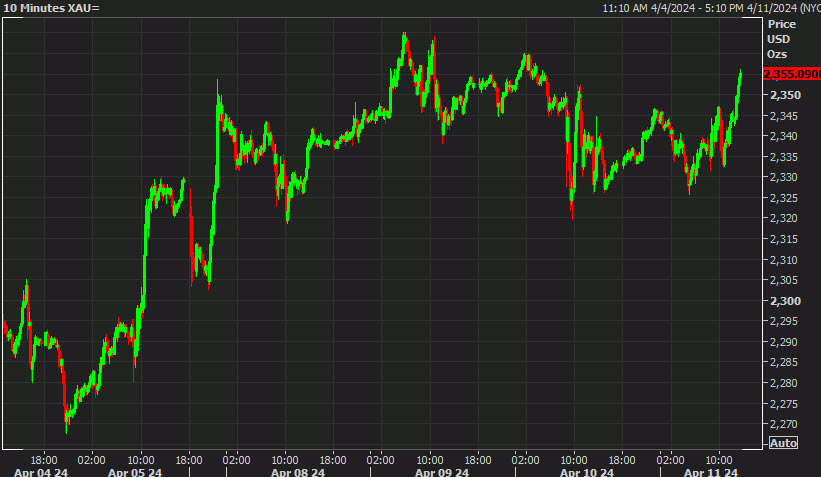Click the 2,310 price axis label
Viewport: 821px width, 477px height.
(784, 260)
